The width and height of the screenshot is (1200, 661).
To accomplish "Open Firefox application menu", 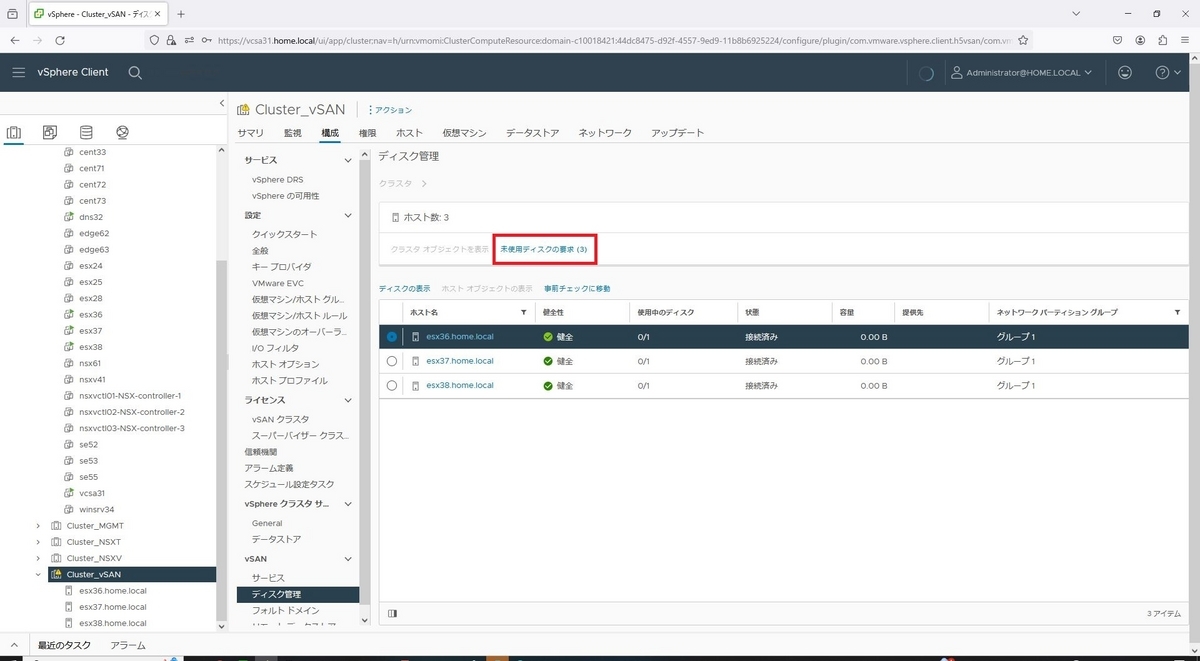I will point(1187,40).
